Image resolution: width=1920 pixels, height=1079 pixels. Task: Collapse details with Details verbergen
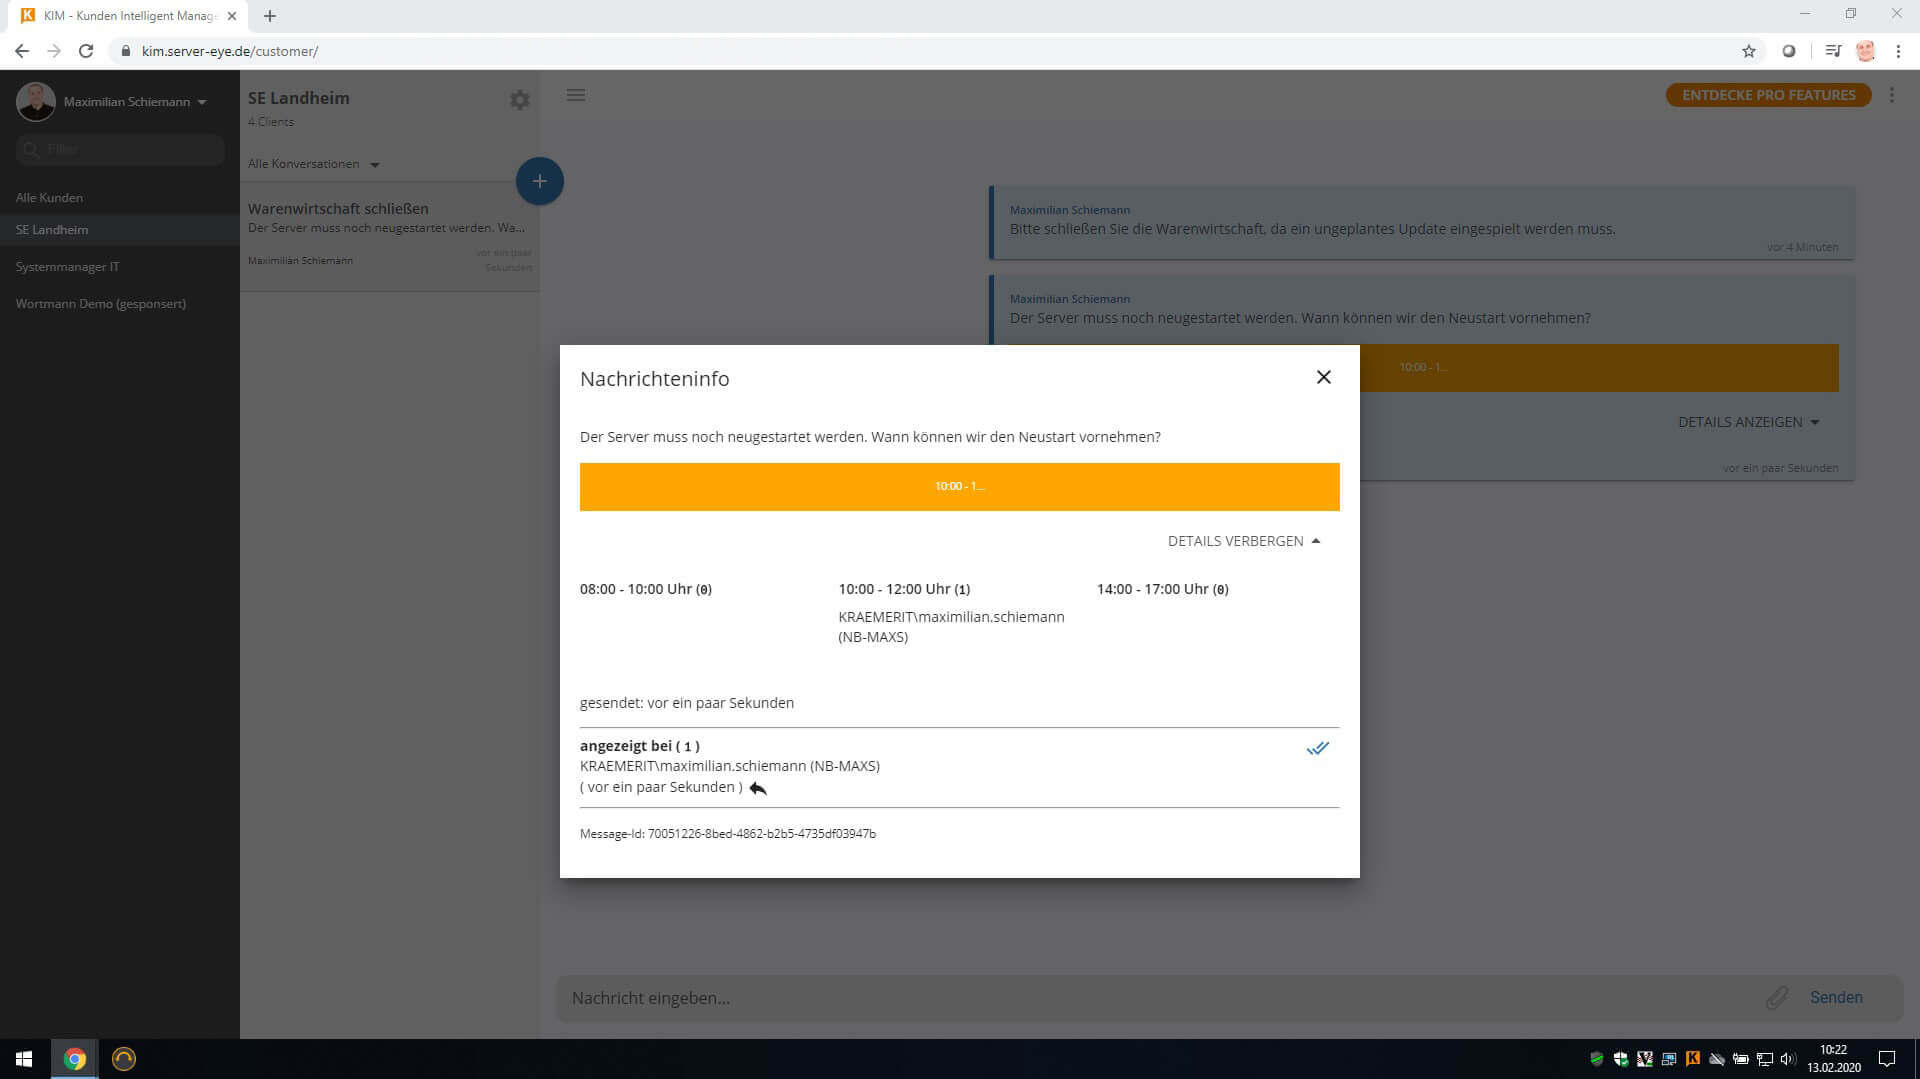[x=1243, y=541]
